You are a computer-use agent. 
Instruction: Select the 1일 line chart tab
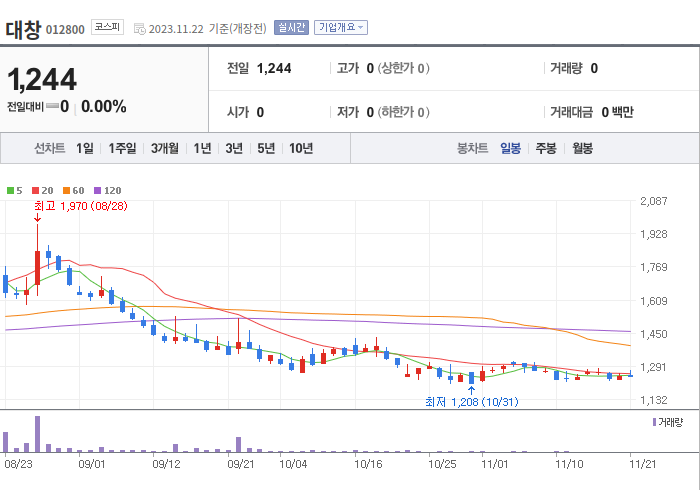(85, 148)
